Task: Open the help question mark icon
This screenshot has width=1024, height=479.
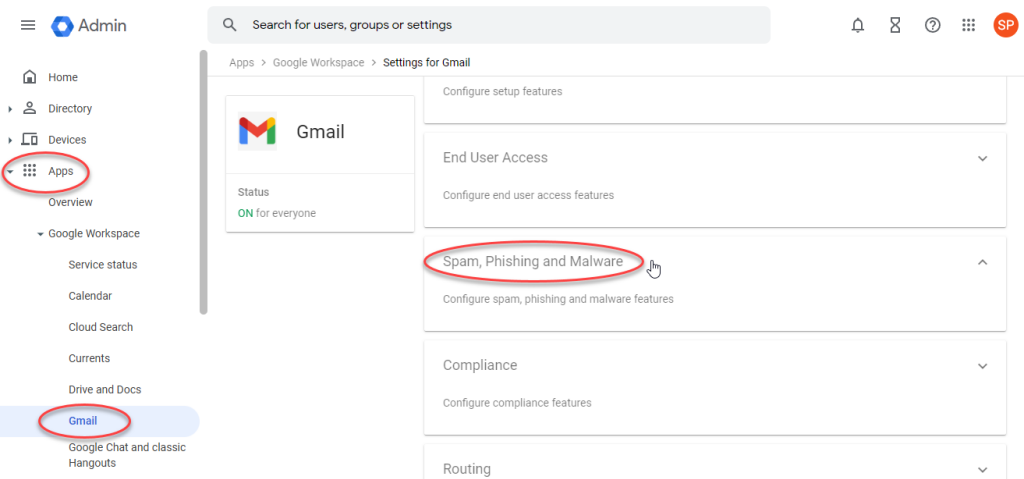Action: click(x=932, y=25)
